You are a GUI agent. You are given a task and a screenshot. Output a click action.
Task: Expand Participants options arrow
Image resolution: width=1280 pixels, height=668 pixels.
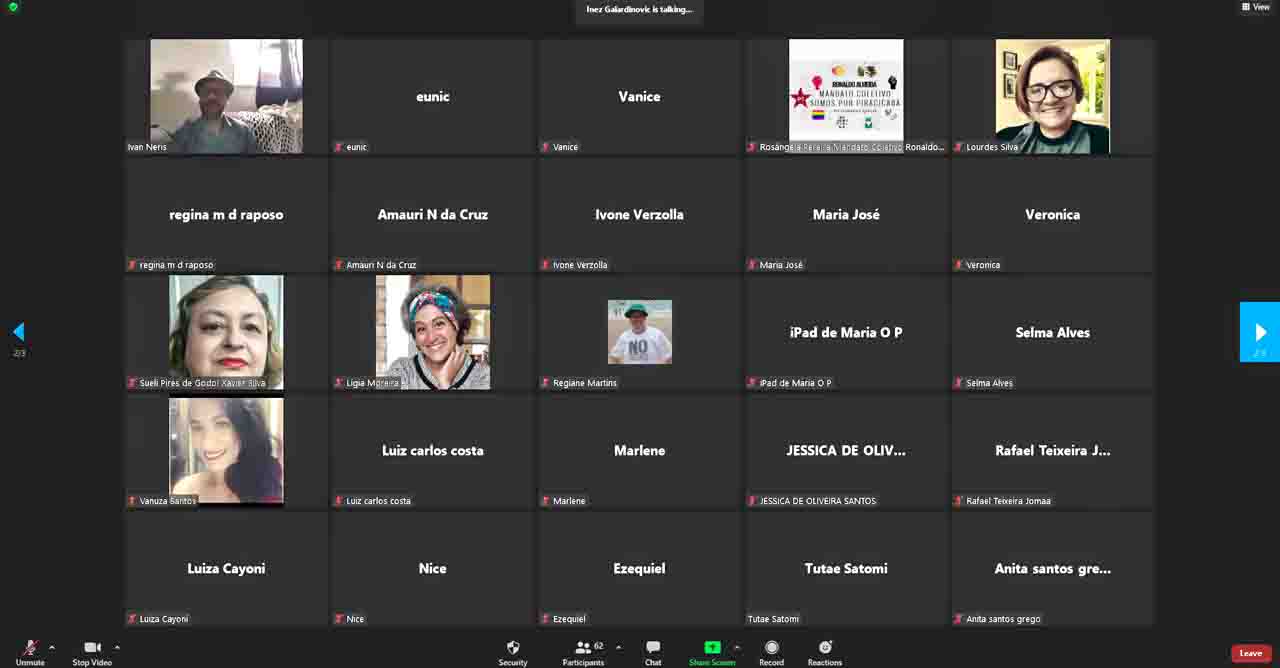click(618, 647)
